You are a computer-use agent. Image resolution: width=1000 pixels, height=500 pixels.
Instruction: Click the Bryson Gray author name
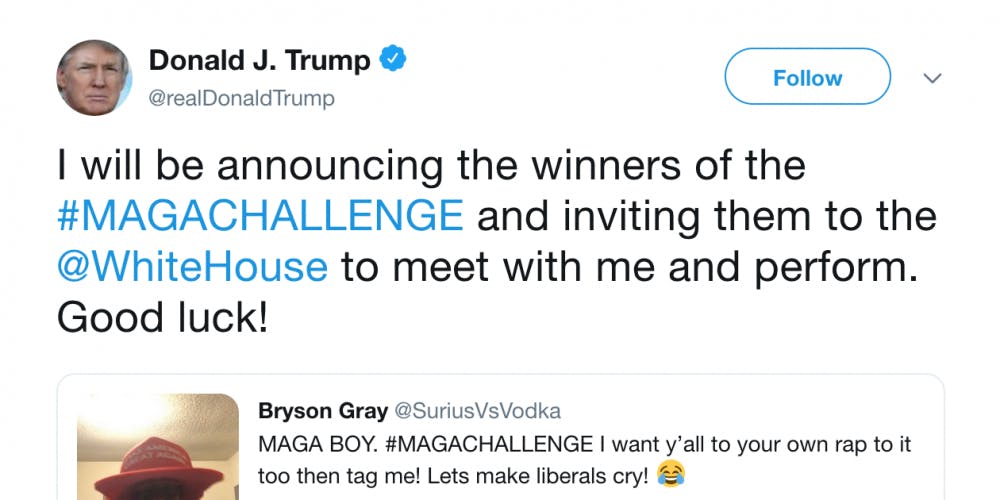point(310,411)
